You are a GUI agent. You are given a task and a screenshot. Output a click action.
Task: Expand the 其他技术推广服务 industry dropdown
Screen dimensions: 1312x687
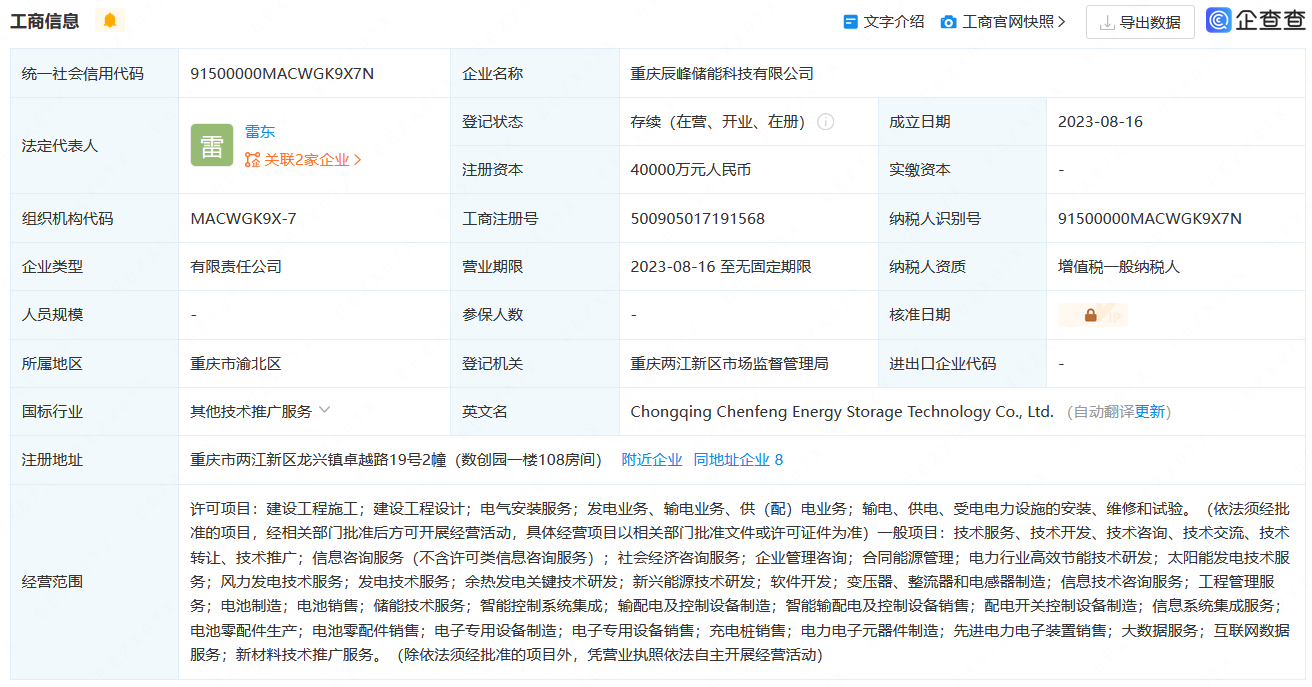click(324, 410)
